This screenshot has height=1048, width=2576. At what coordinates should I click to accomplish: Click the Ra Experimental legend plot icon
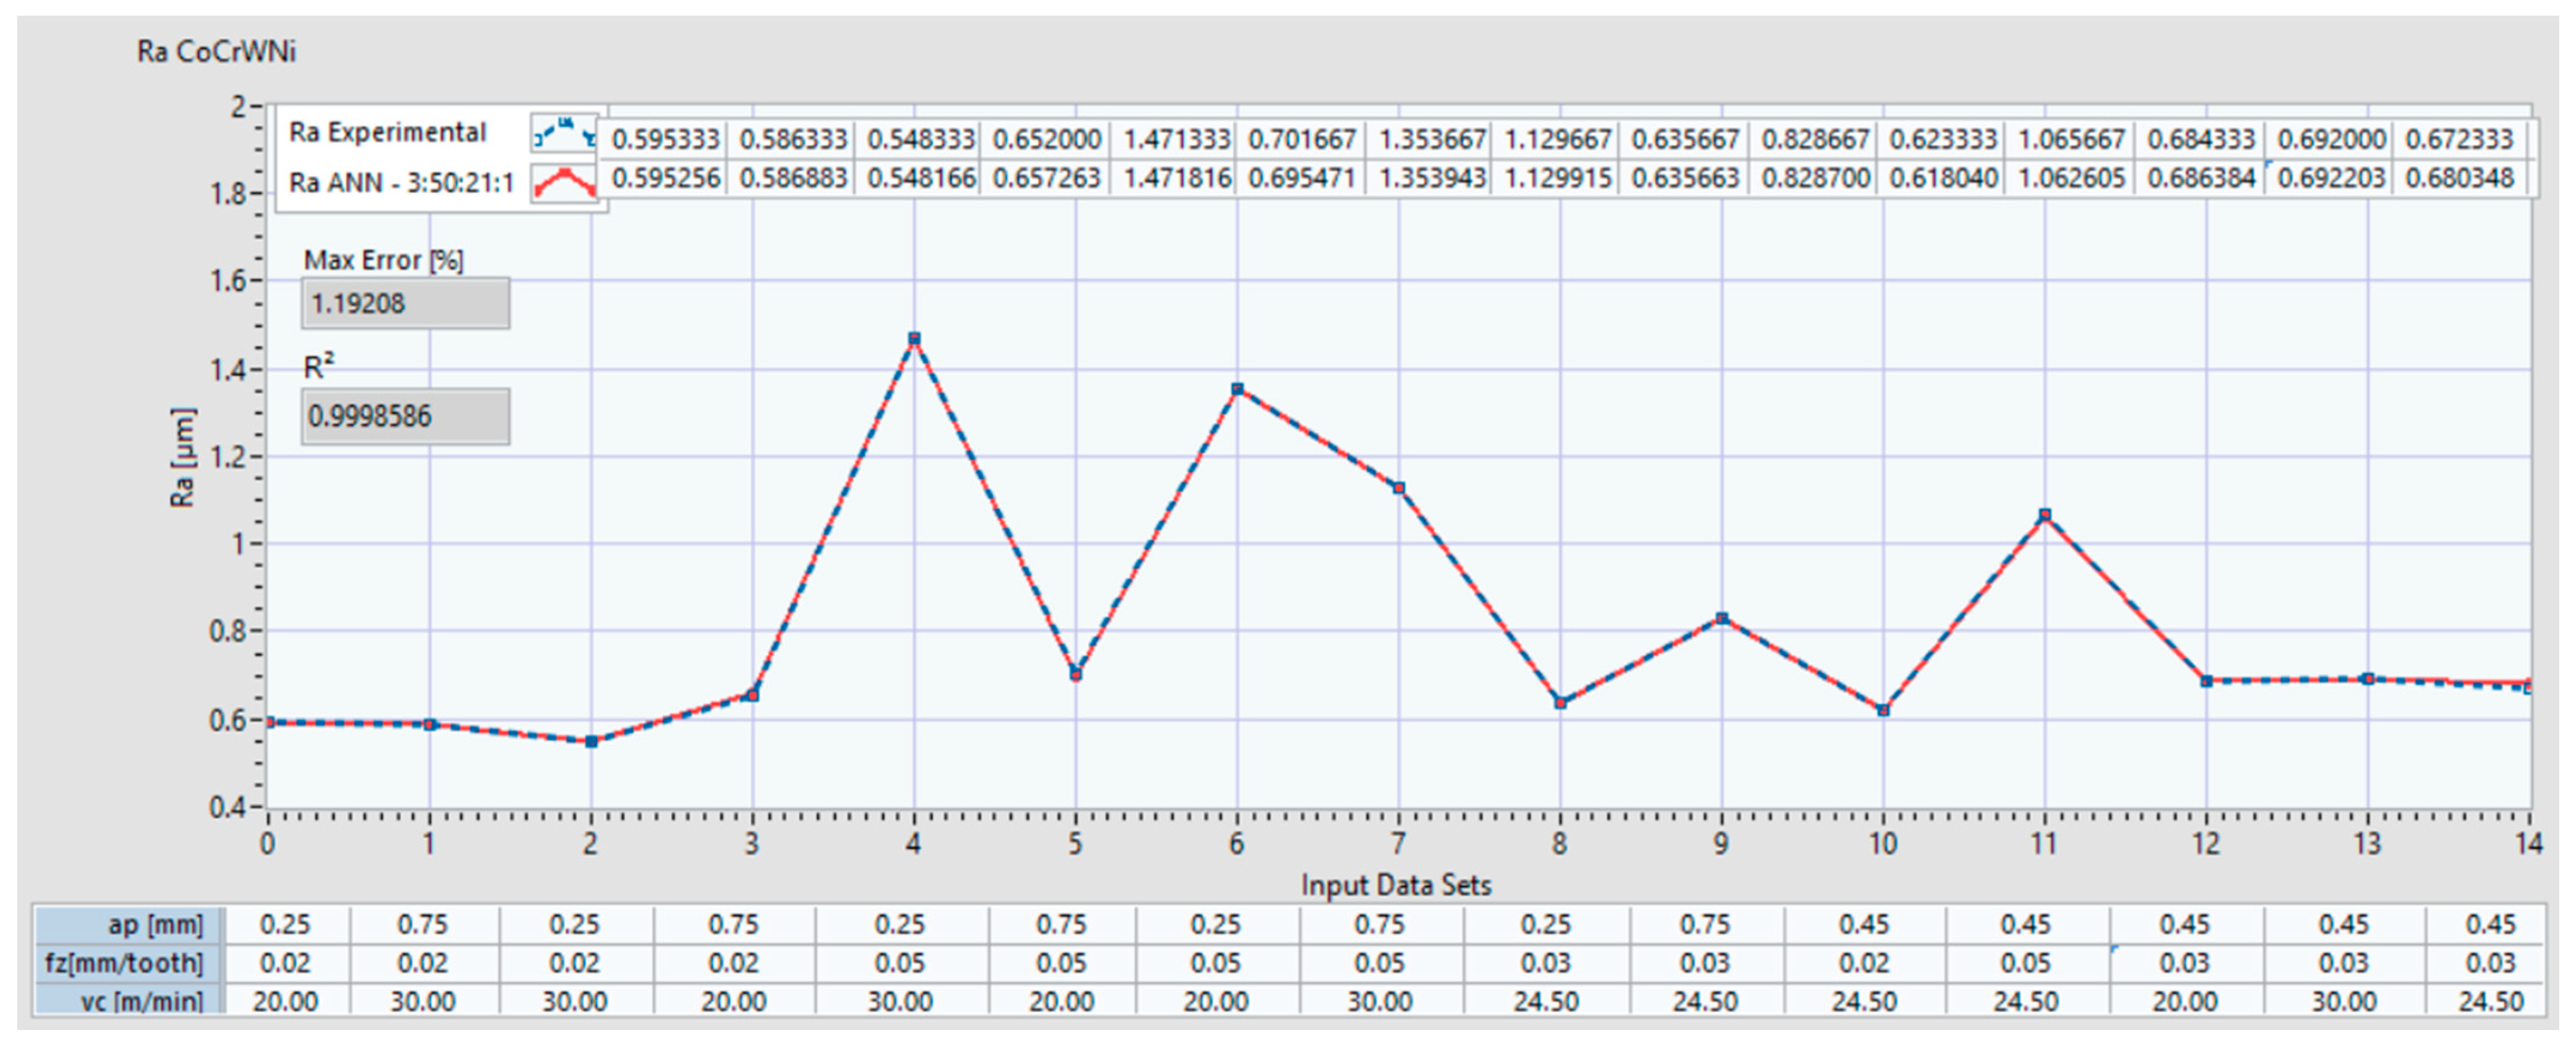click(x=564, y=132)
